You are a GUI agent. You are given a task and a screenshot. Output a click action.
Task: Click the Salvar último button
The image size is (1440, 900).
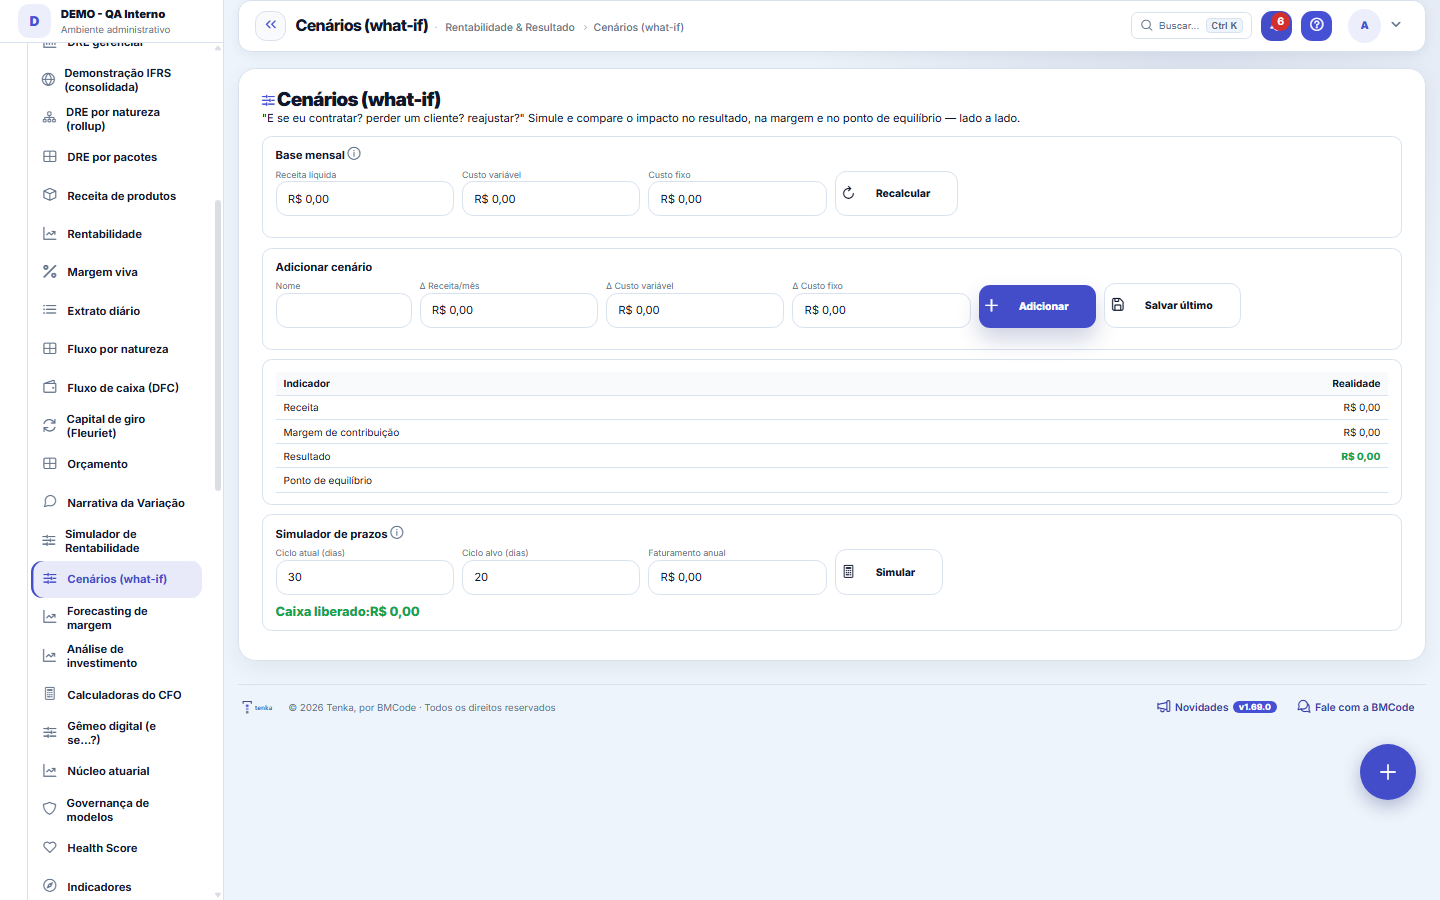pos(1172,305)
